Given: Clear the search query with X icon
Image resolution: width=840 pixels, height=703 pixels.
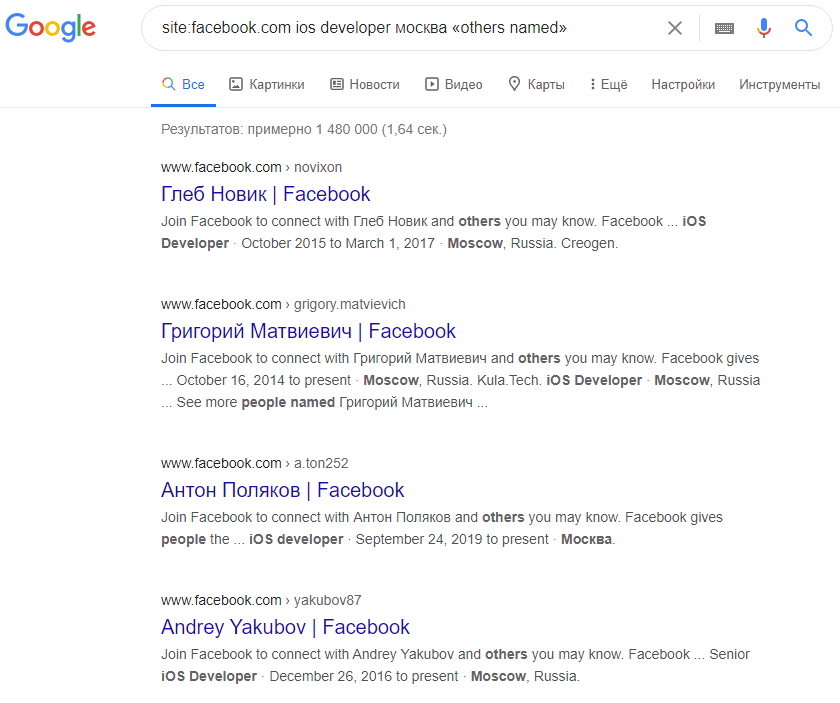Looking at the screenshot, I should point(674,28).
